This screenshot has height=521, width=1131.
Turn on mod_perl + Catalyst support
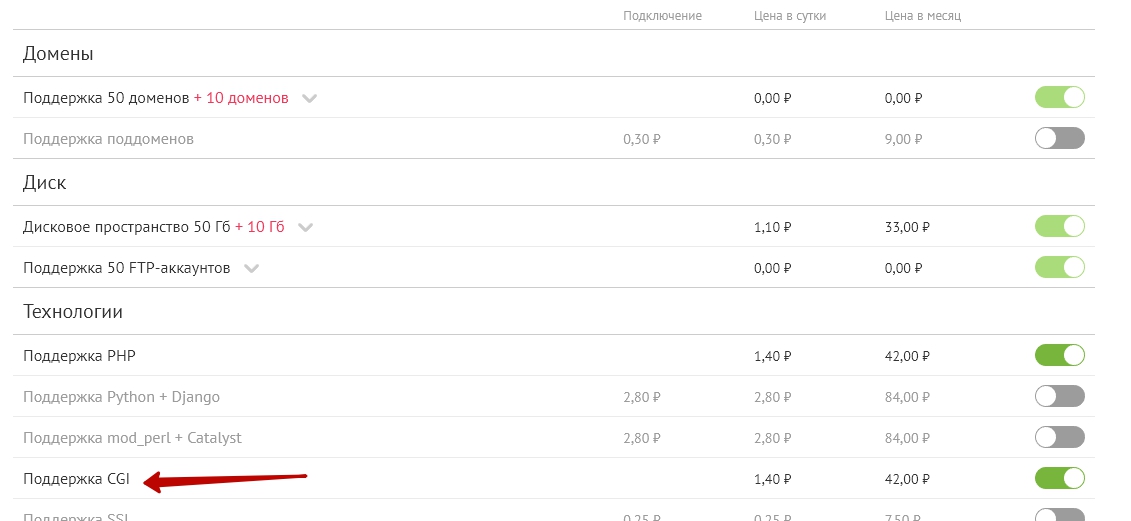coord(1060,438)
